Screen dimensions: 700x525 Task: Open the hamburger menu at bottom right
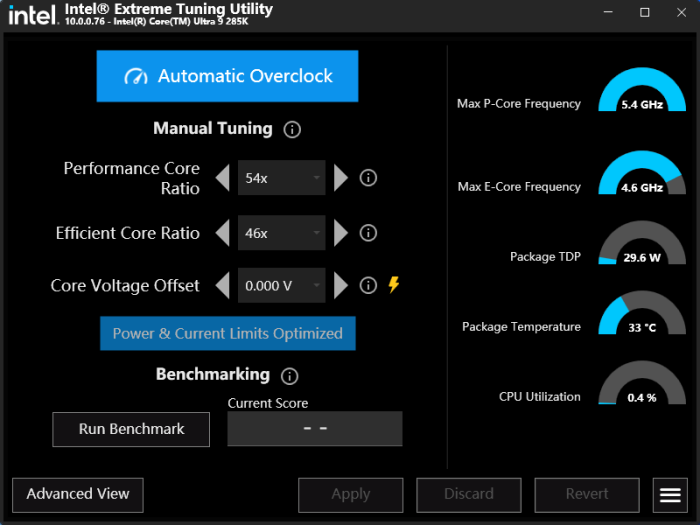click(x=668, y=494)
